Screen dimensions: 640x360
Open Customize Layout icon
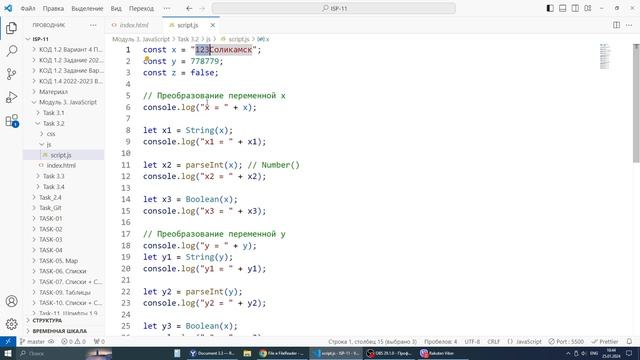(588, 8)
